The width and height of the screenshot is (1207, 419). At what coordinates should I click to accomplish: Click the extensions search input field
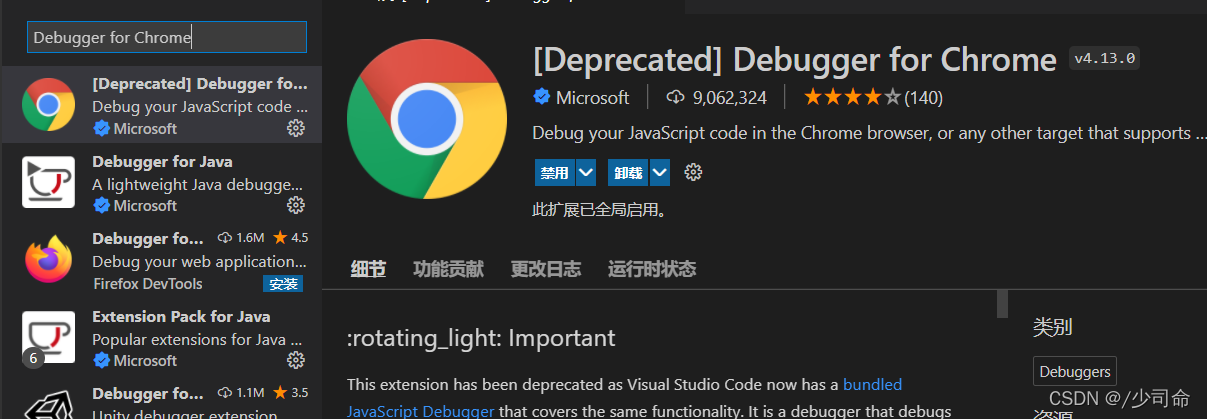(x=166, y=38)
